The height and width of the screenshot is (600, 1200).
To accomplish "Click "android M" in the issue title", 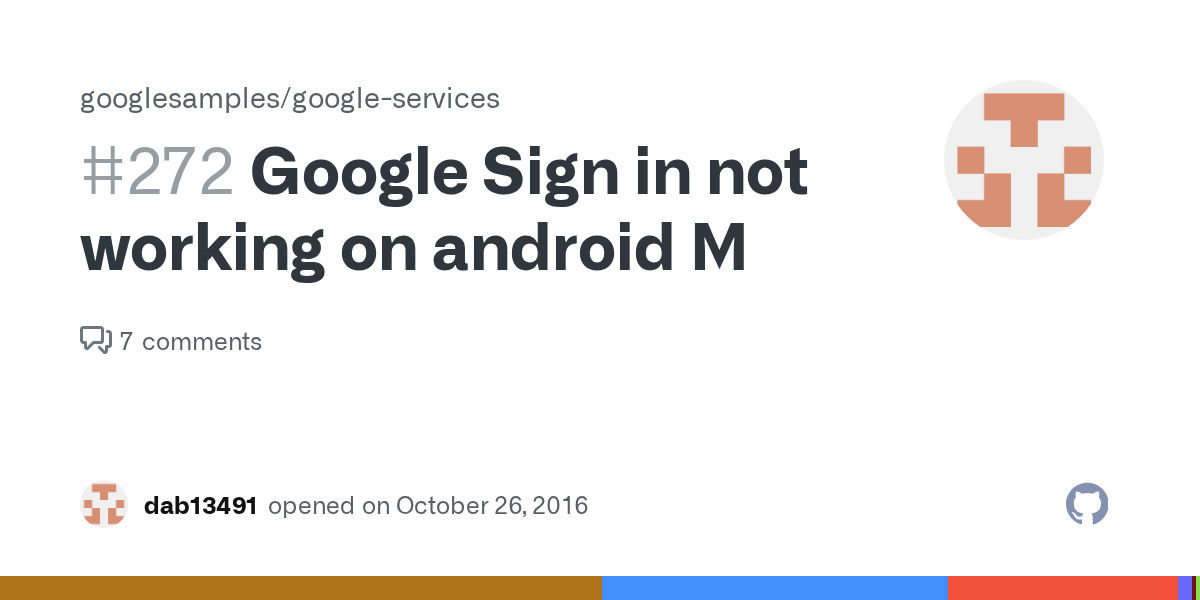I will click(x=590, y=248).
